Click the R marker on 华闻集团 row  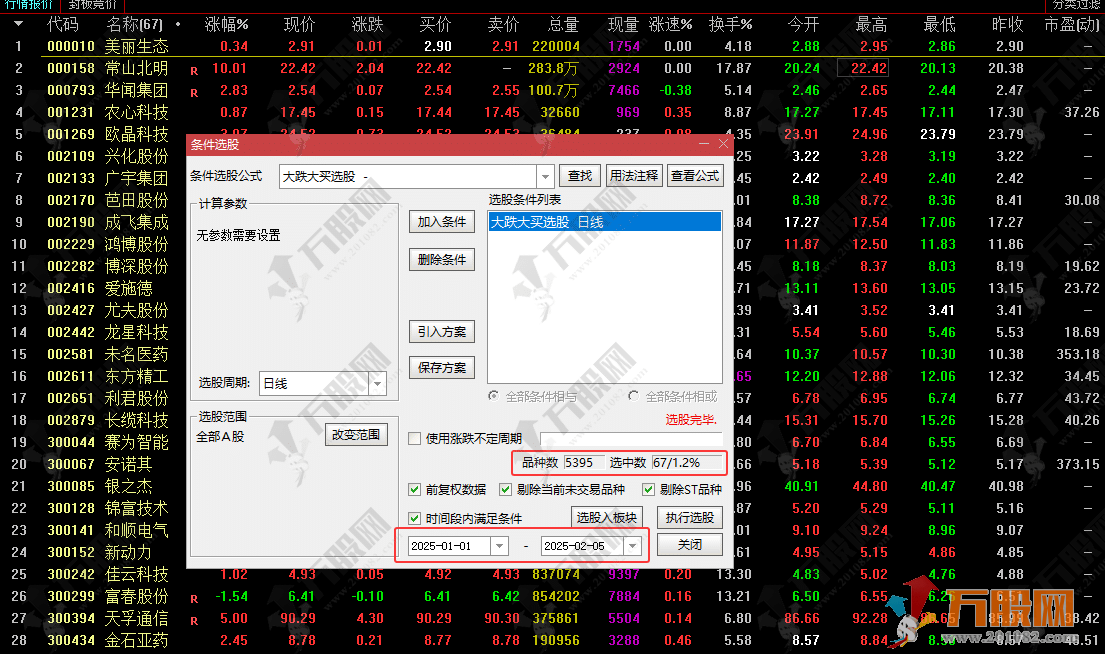(194, 92)
